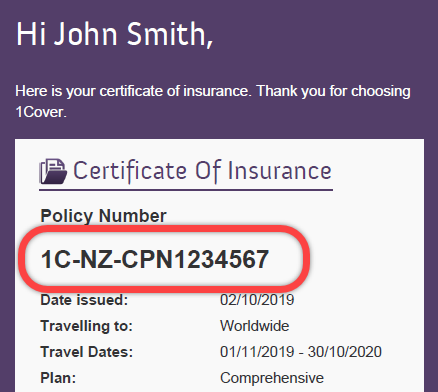
Task: Click the underline beneath certificate heading
Action: pyautogui.click(x=186, y=190)
